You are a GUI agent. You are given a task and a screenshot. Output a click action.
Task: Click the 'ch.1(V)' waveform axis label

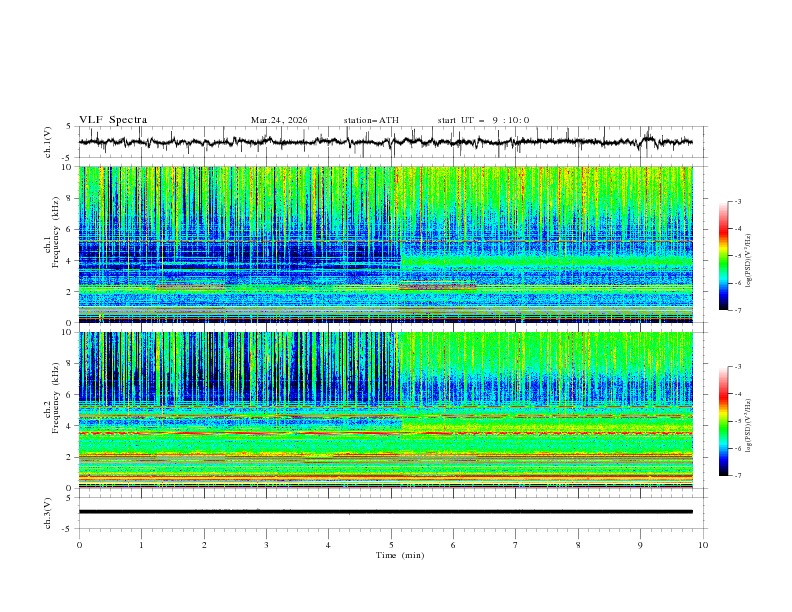tap(48, 142)
